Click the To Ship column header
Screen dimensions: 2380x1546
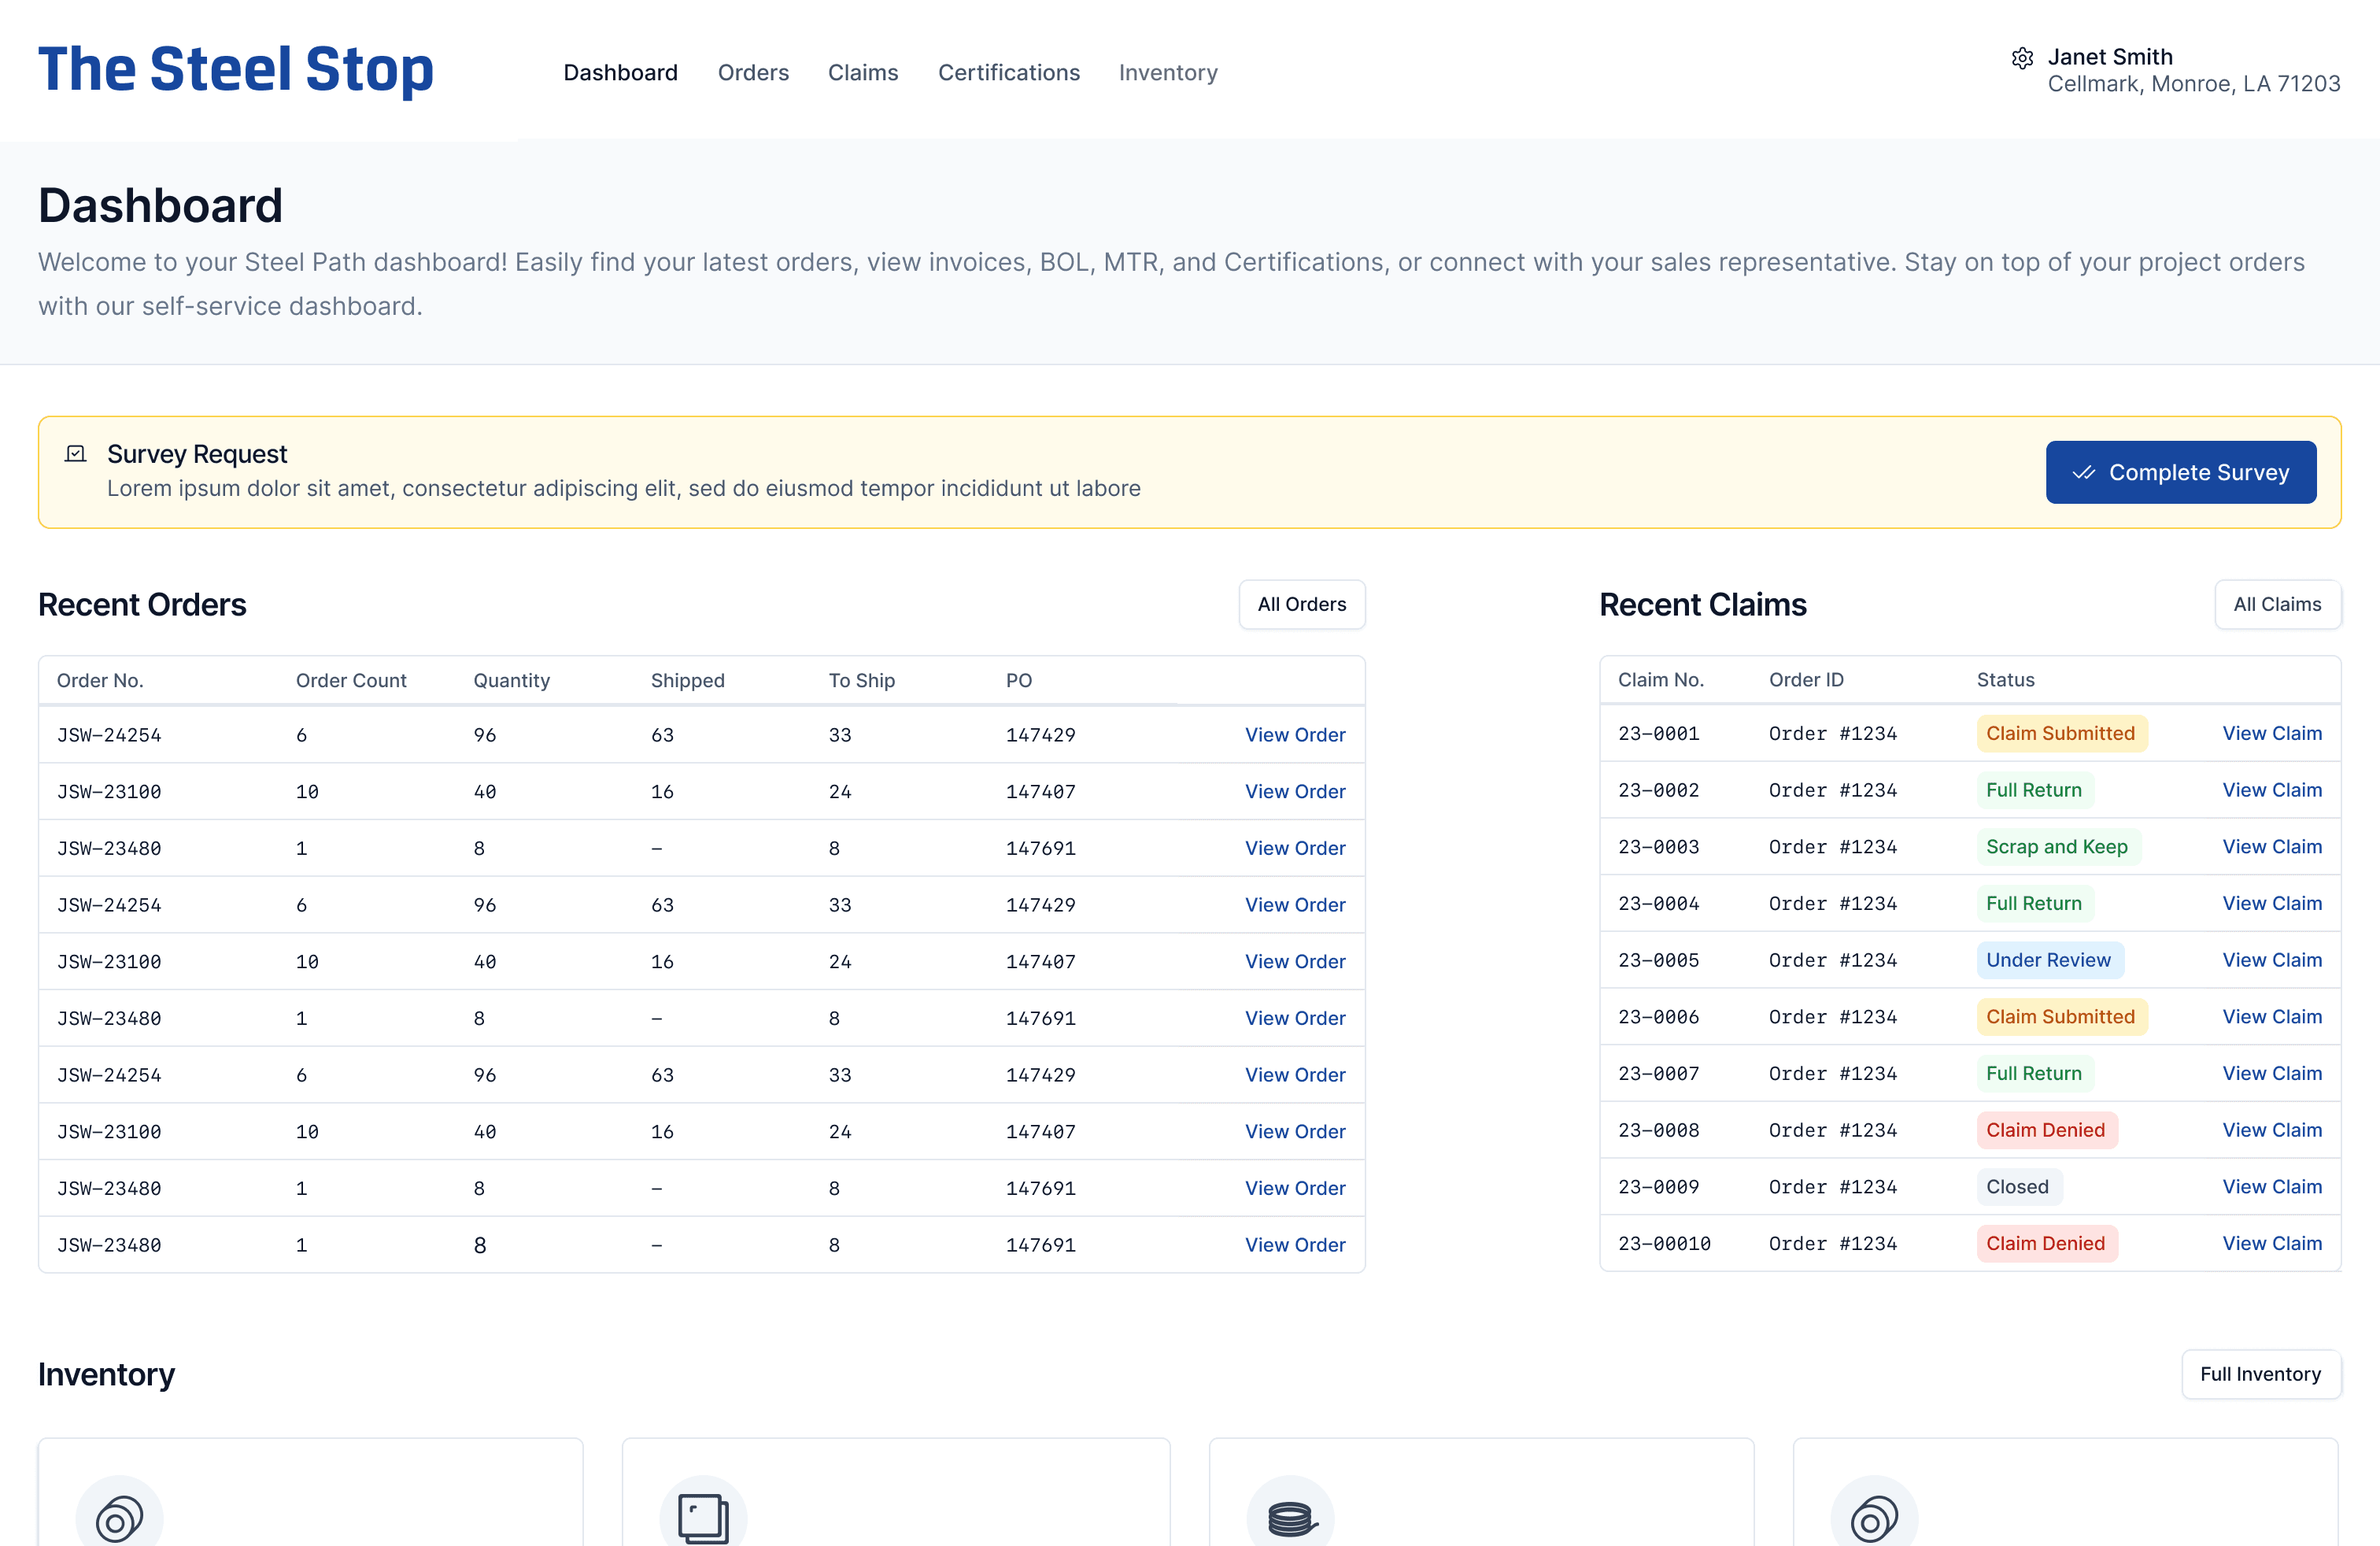(x=861, y=680)
